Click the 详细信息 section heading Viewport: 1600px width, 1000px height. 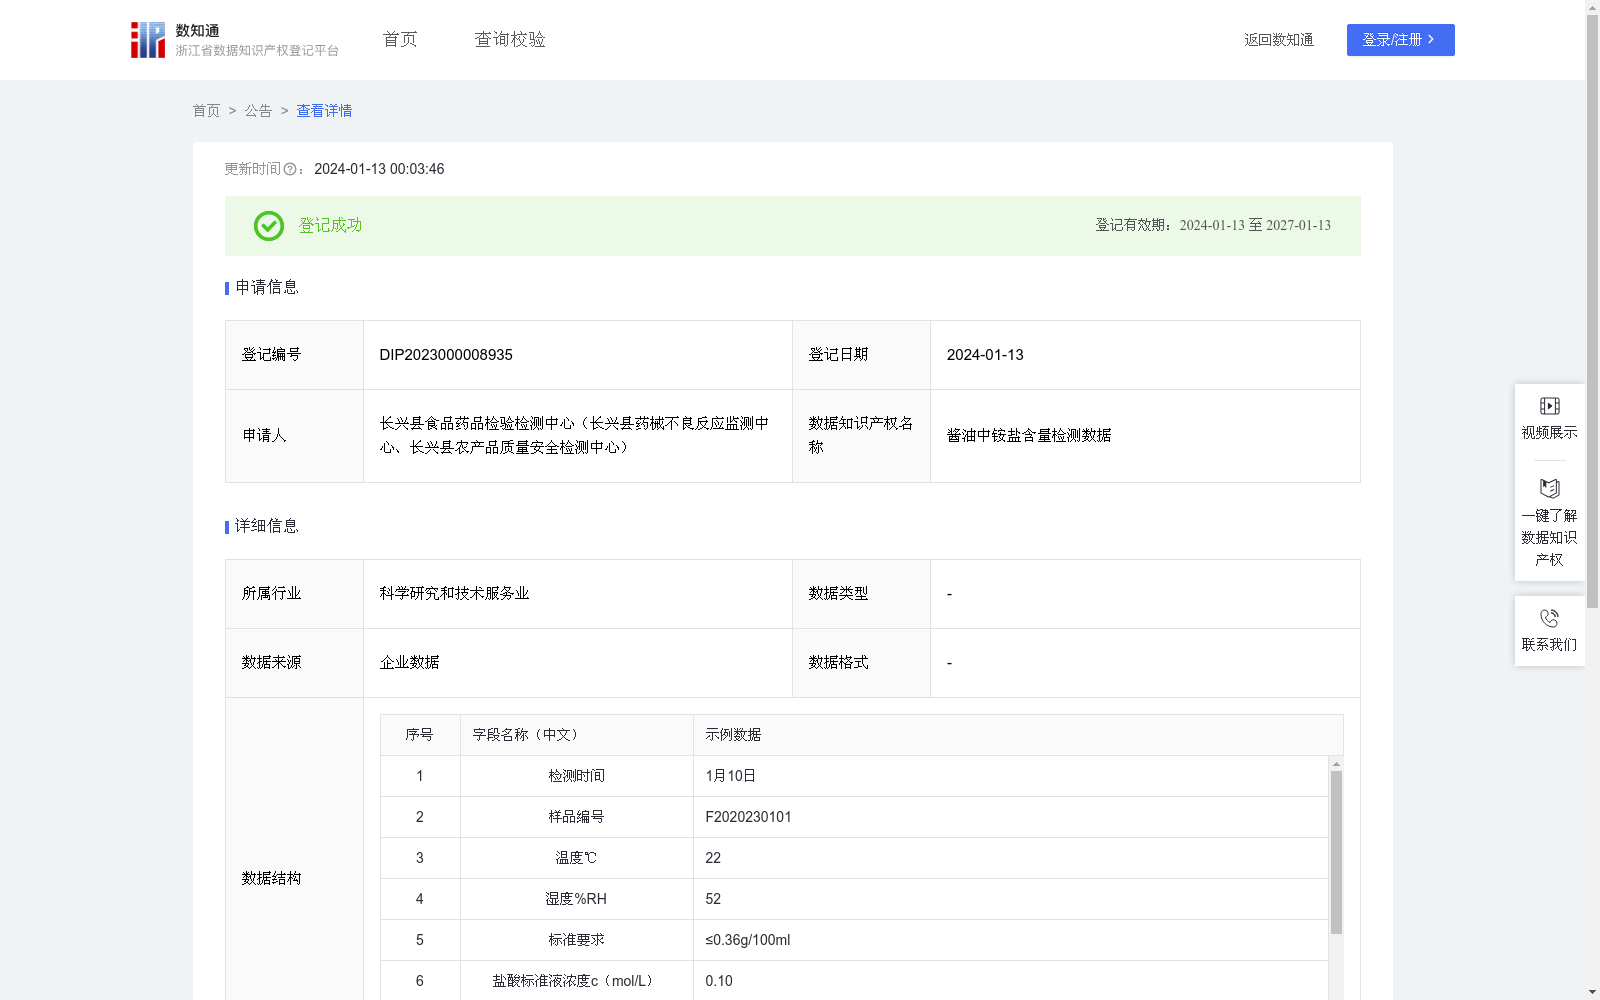tap(266, 527)
